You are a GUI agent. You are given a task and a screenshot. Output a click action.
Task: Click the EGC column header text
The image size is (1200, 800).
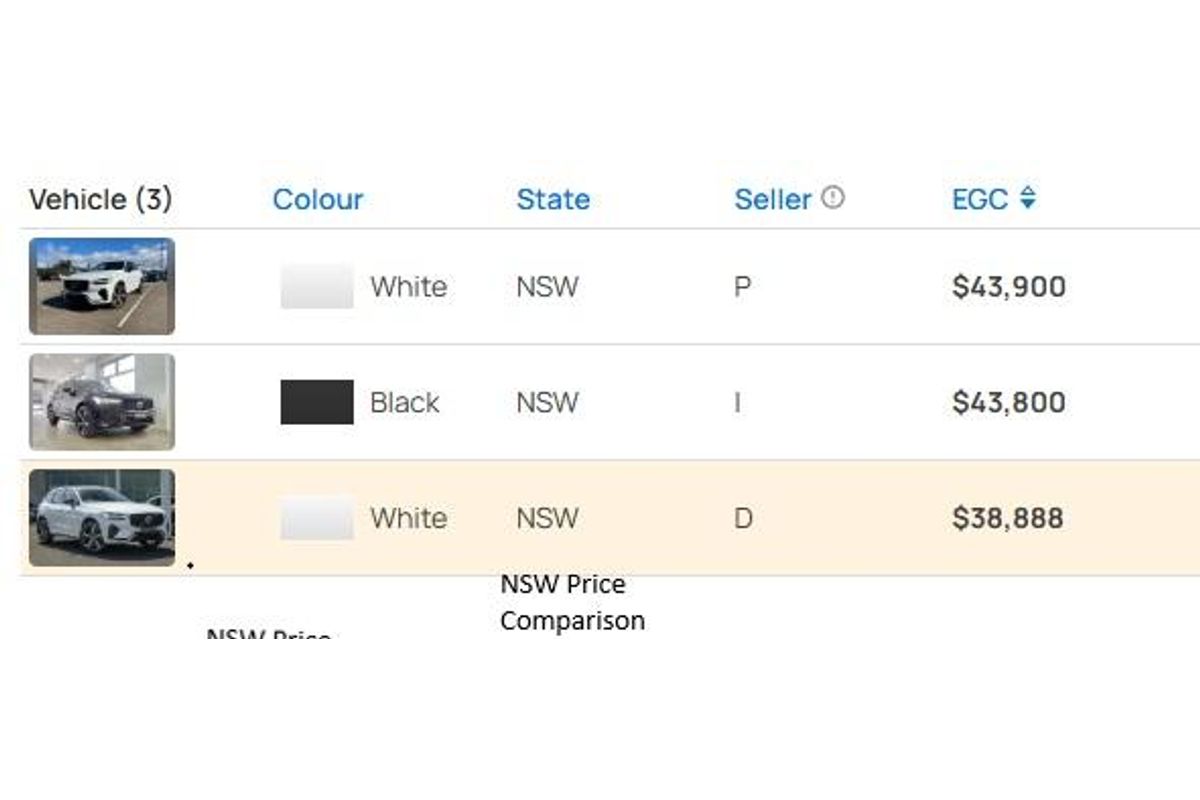(x=980, y=199)
